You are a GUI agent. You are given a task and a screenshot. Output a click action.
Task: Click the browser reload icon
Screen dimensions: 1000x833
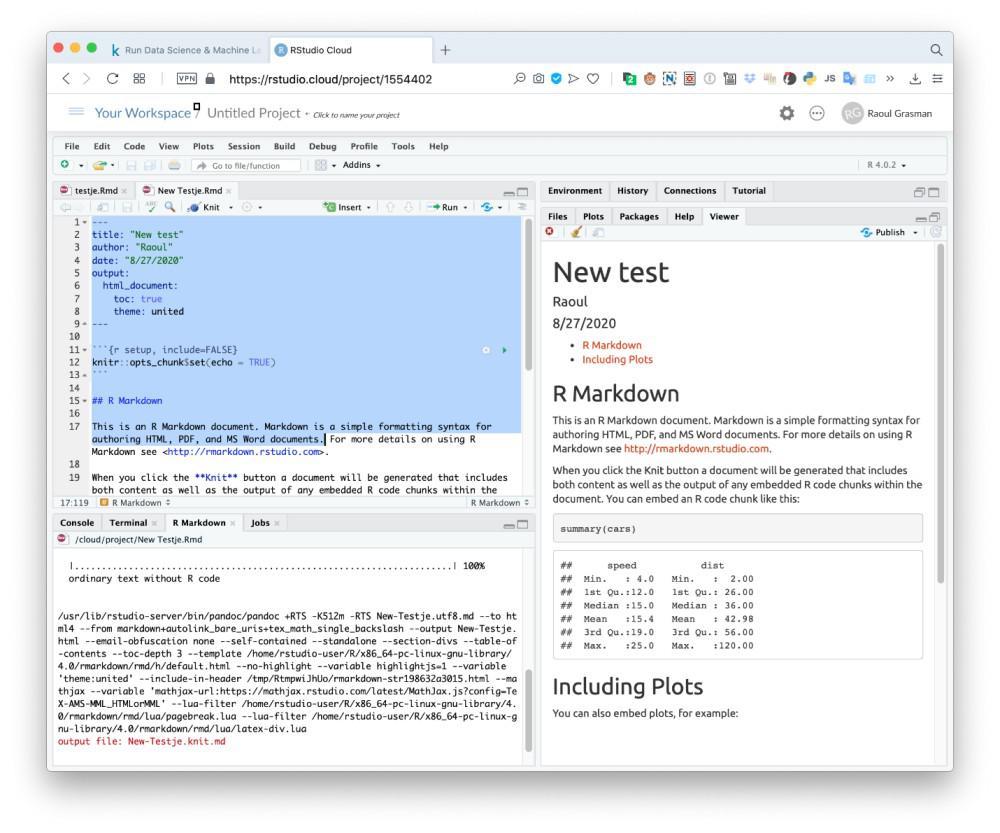pos(112,78)
